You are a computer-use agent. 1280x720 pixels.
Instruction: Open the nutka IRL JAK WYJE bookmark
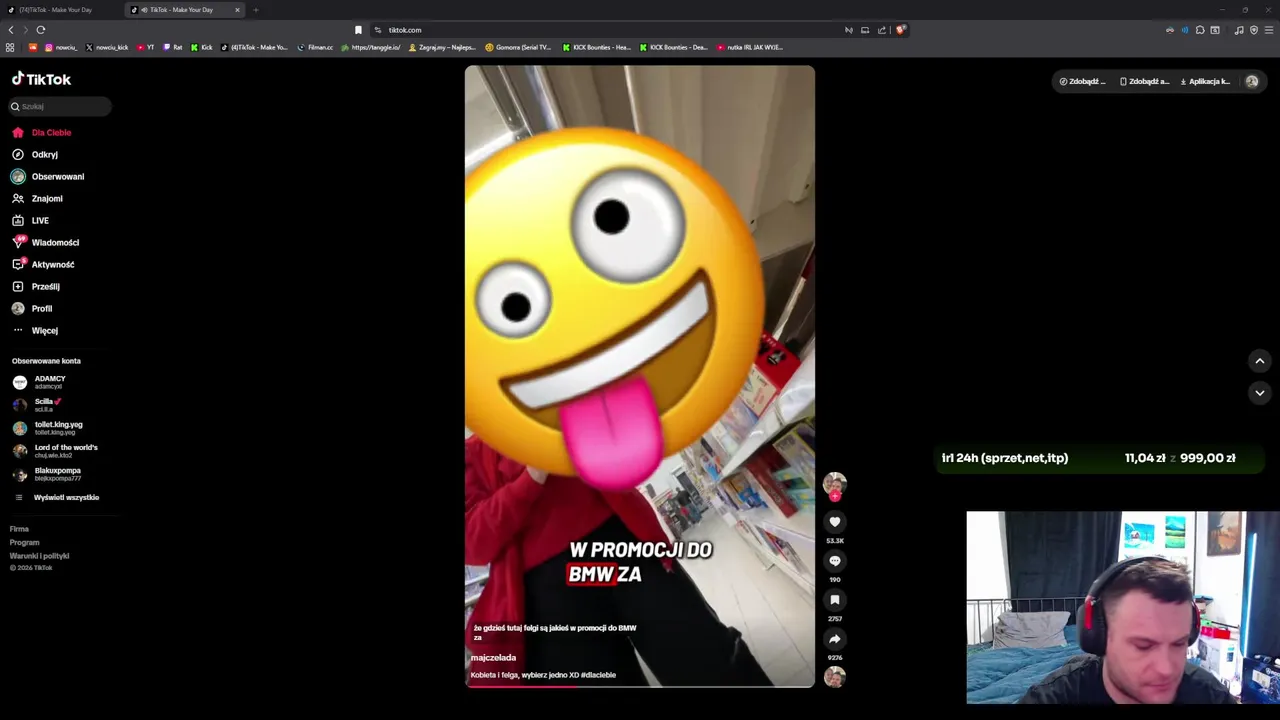click(750, 47)
